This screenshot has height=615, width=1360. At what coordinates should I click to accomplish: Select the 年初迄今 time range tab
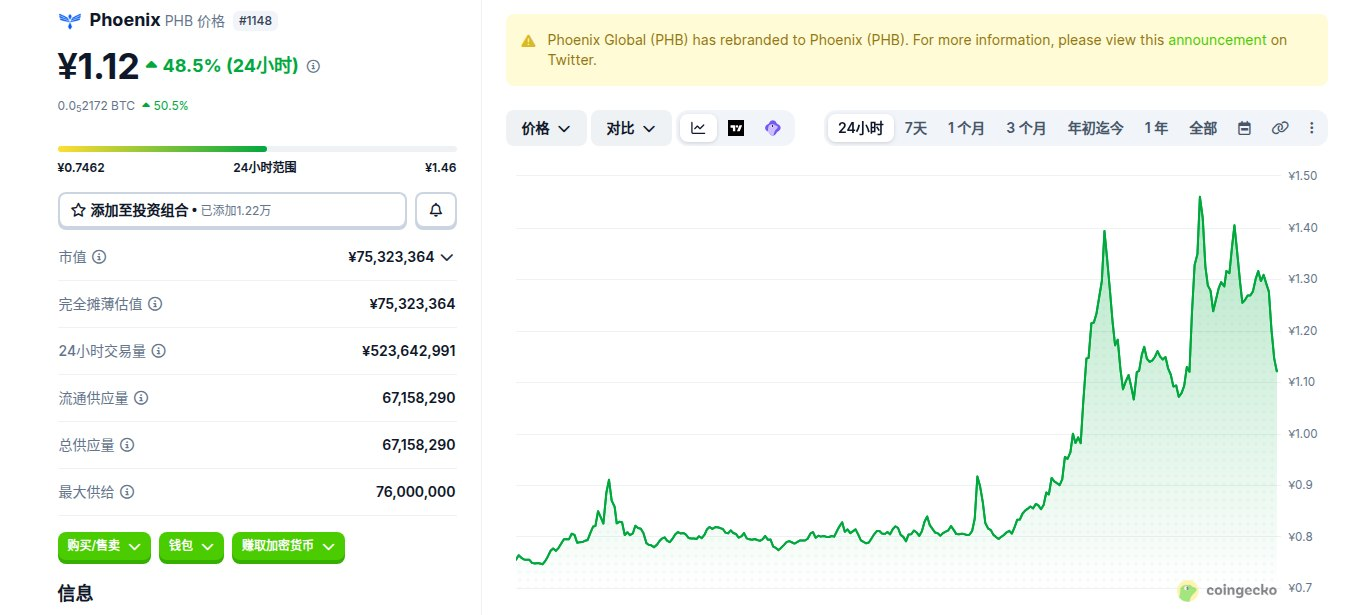(x=1095, y=128)
